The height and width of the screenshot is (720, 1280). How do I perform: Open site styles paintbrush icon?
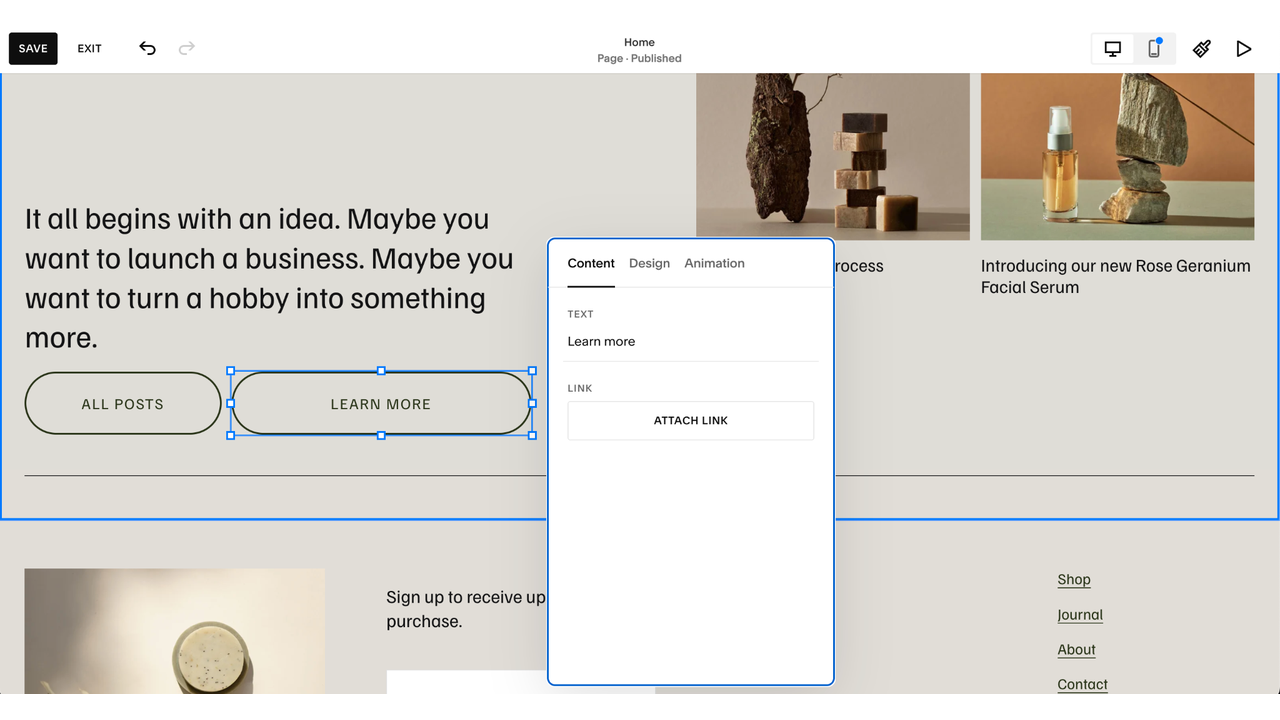coord(1202,48)
